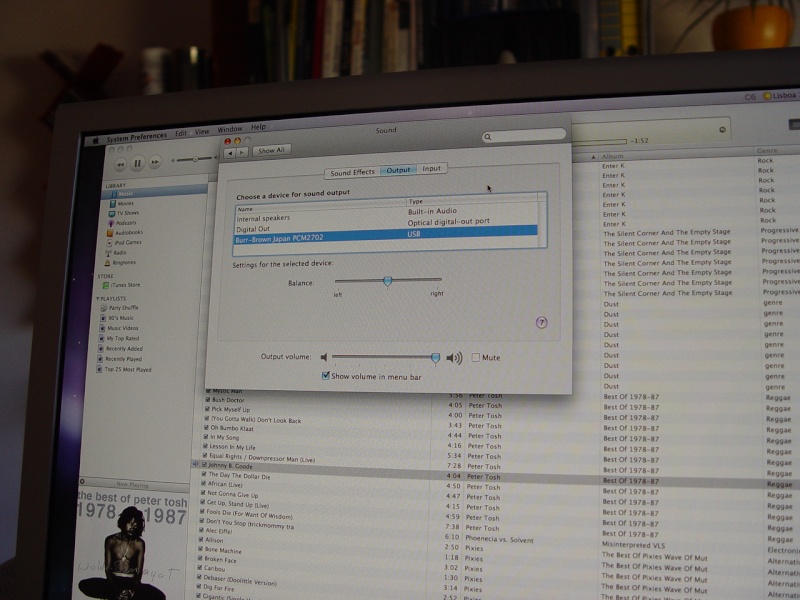Click the loud volume speaker icon

pos(454,358)
